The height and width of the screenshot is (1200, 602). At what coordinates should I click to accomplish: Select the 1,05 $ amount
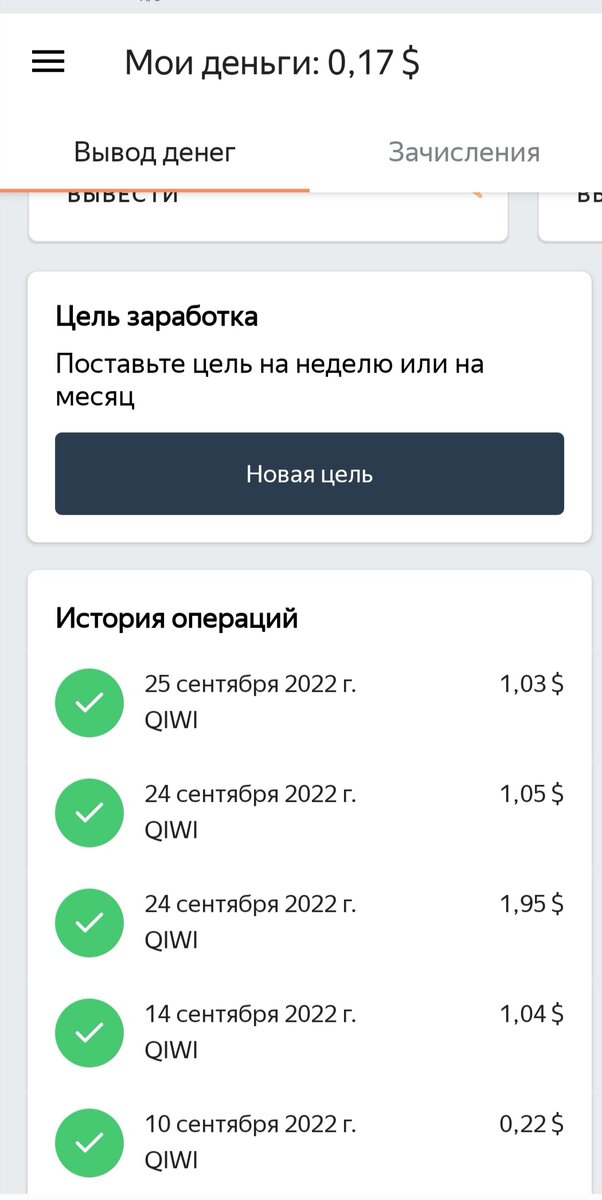click(531, 795)
